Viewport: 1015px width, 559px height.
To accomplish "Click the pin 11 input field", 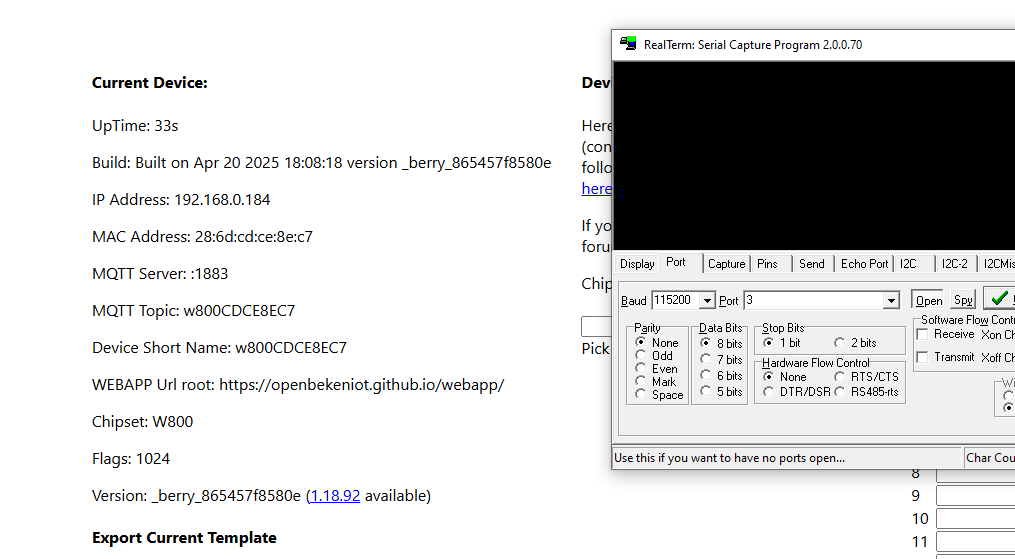I will click(x=976, y=542).
